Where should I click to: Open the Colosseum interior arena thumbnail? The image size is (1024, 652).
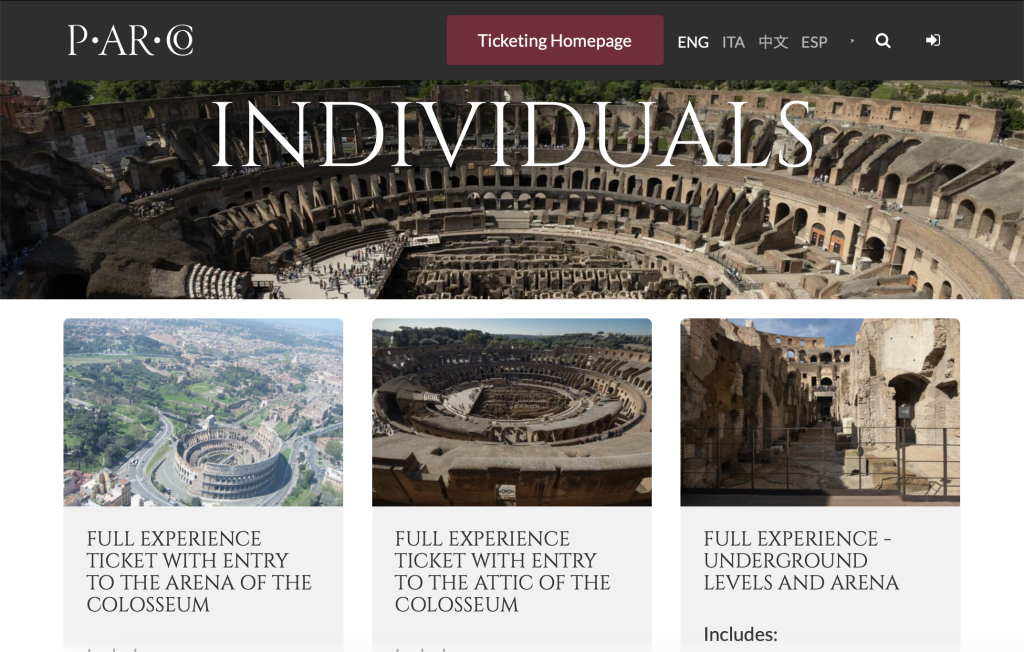511,412
